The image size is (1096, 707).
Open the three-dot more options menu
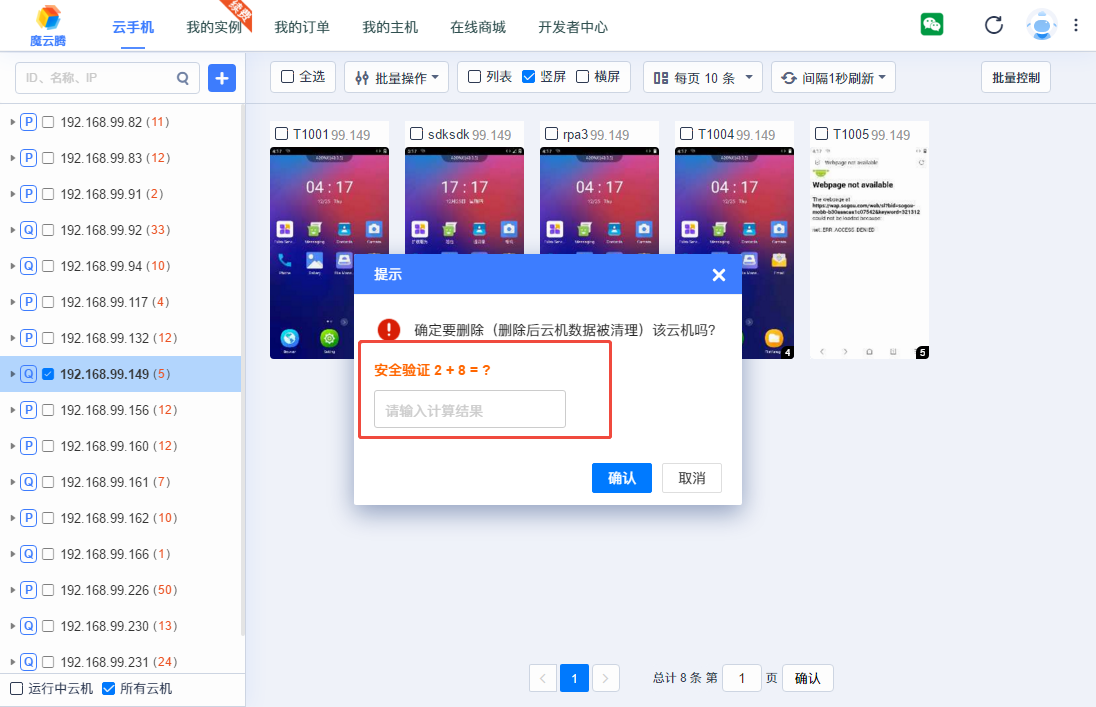1076,25
